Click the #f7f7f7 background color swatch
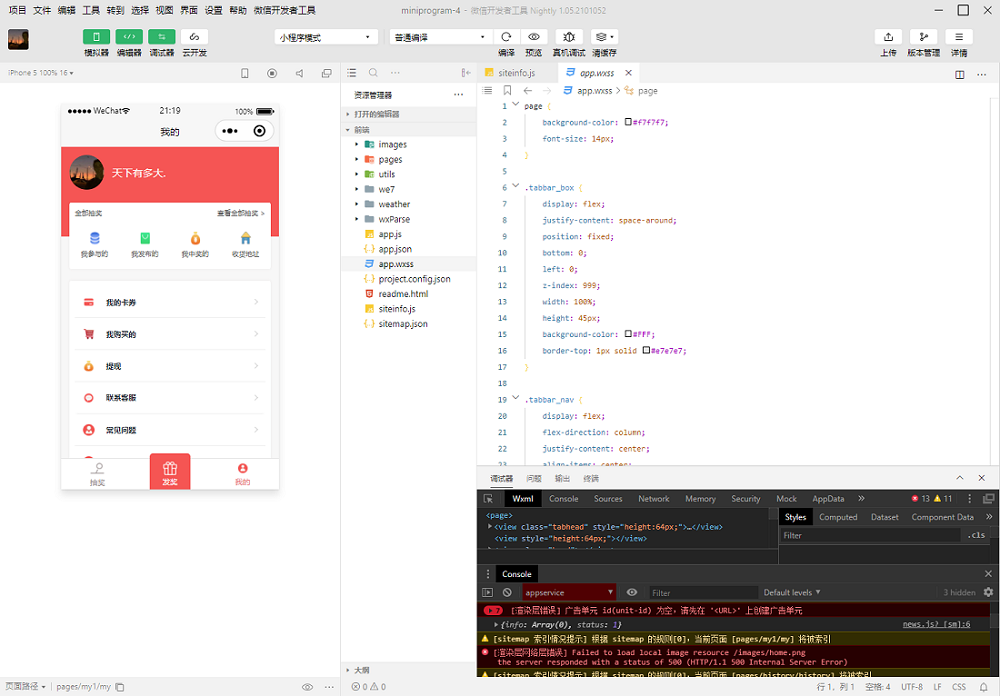Viewport: 1000px width, 696px height. tap(628, 122)
